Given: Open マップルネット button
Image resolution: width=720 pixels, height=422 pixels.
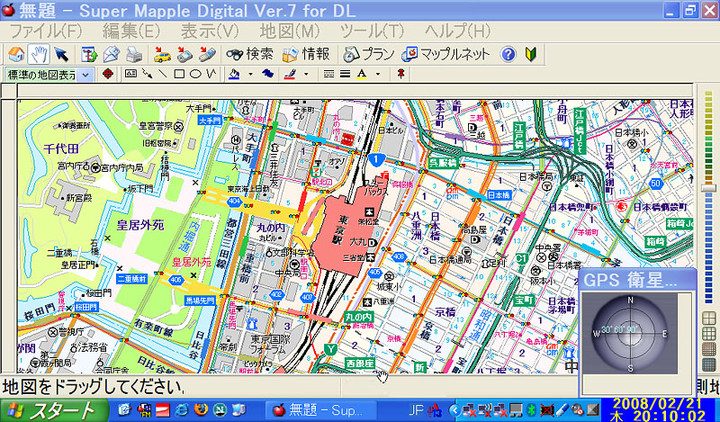Looking at the screenshot, I should coord(445,54).
